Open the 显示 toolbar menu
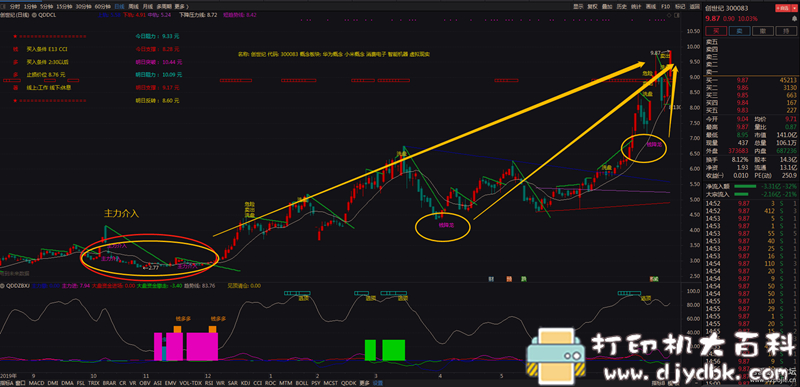 coord(578,7)
